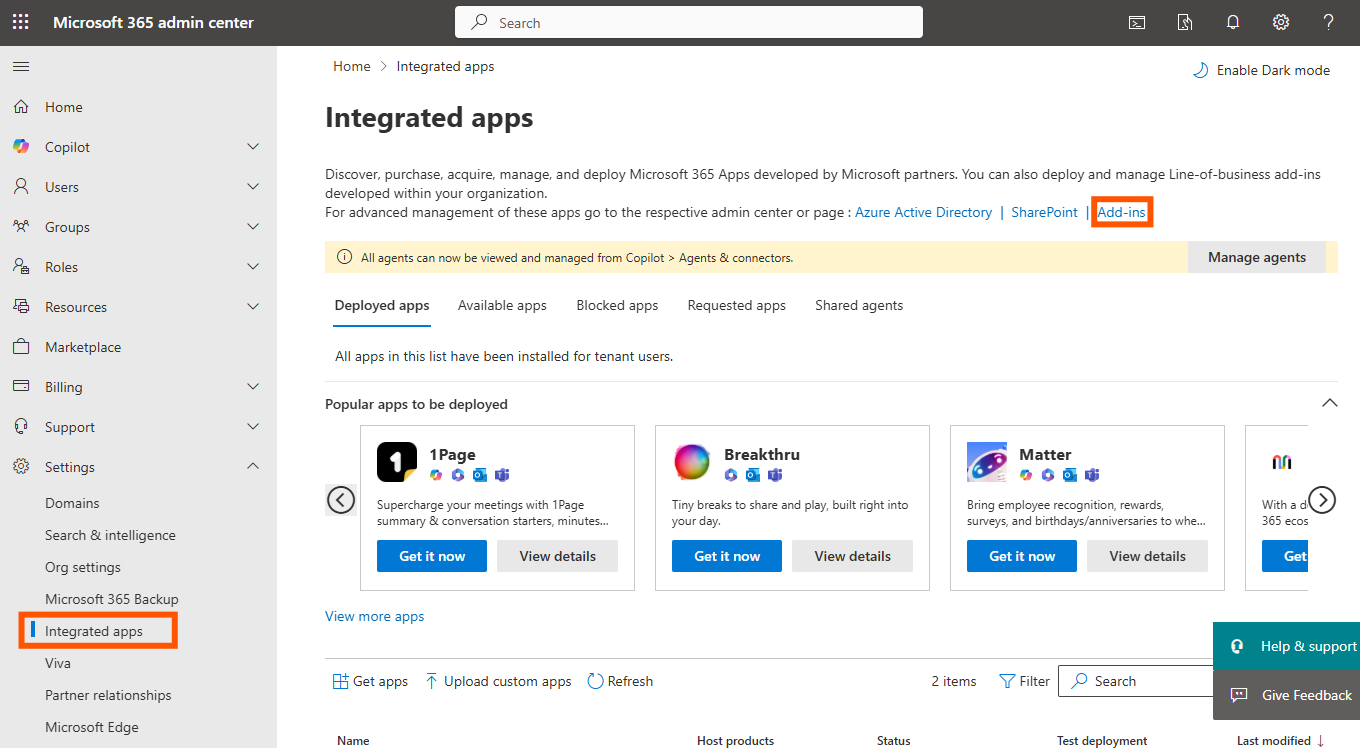Collapse the navigation hamburger menu
This screenshot has height=748, width=1360.
(21, 67)
